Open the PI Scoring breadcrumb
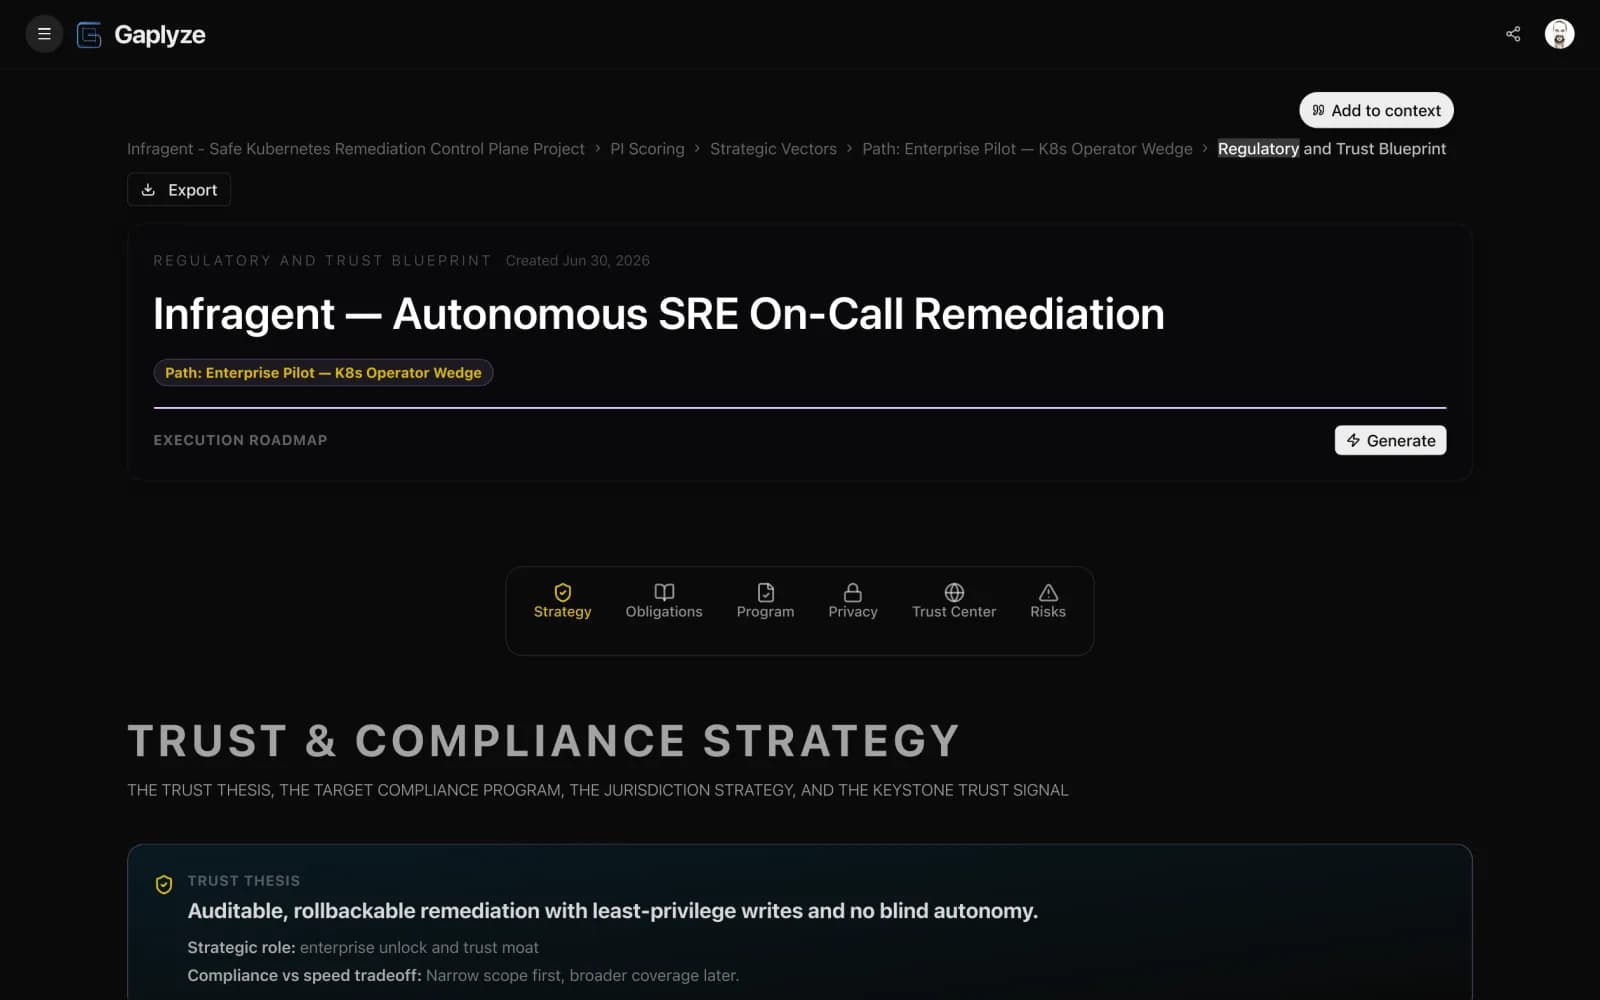 click(647, 149)
